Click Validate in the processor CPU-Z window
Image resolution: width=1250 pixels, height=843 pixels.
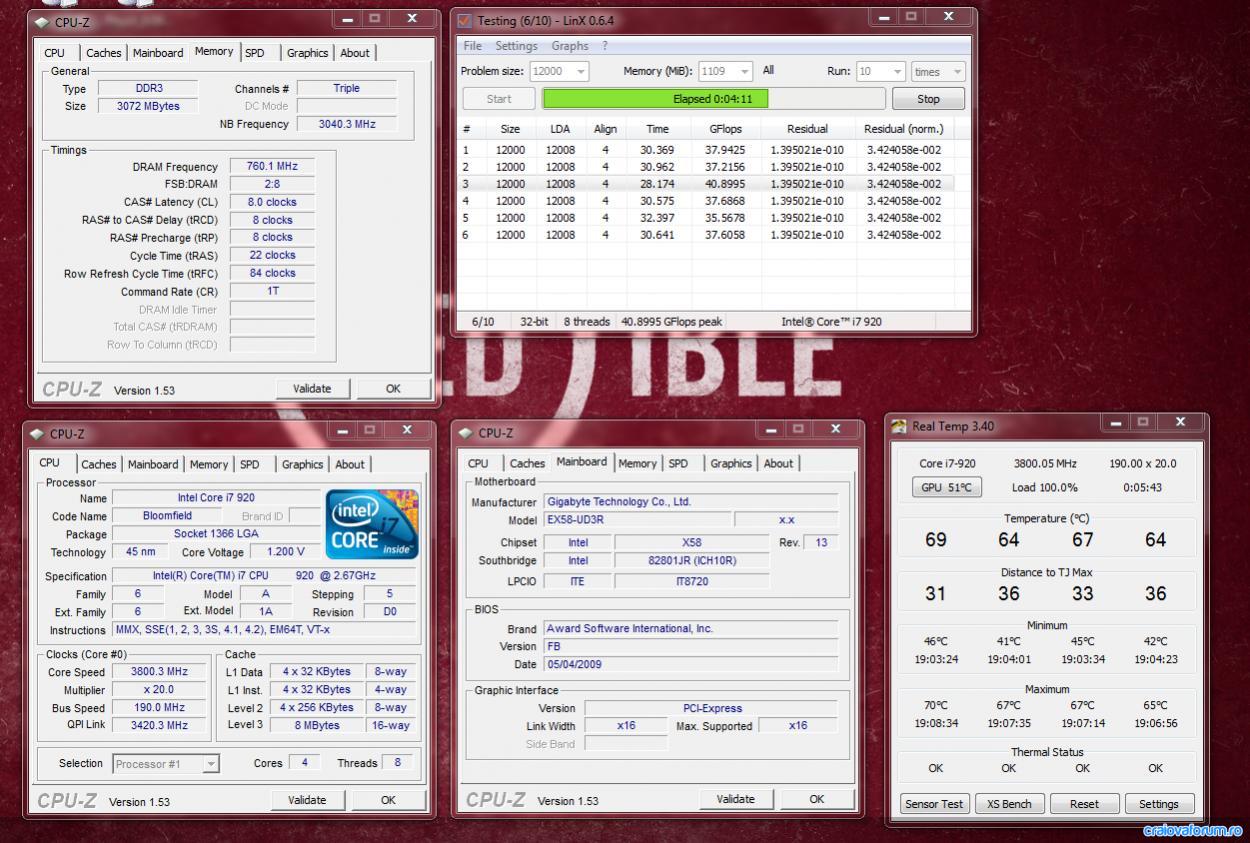[x=307, y=800]
